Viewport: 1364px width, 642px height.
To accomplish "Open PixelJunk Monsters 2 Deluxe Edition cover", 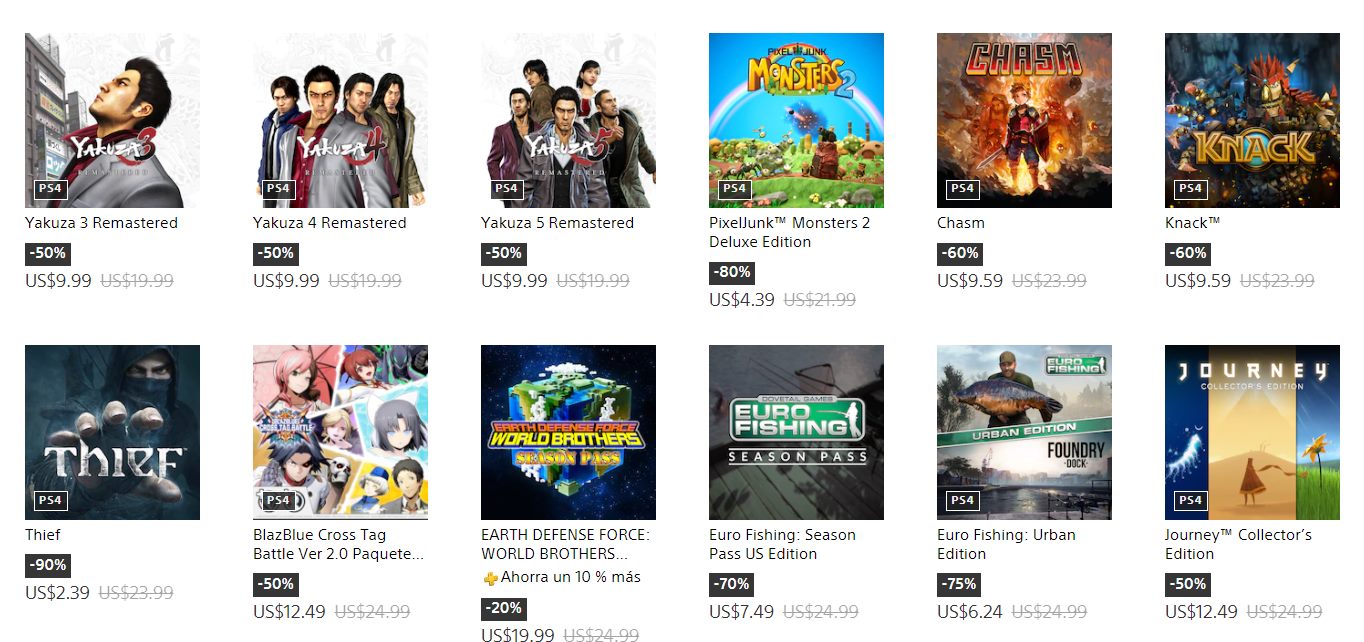I will (x=796, y=120).
